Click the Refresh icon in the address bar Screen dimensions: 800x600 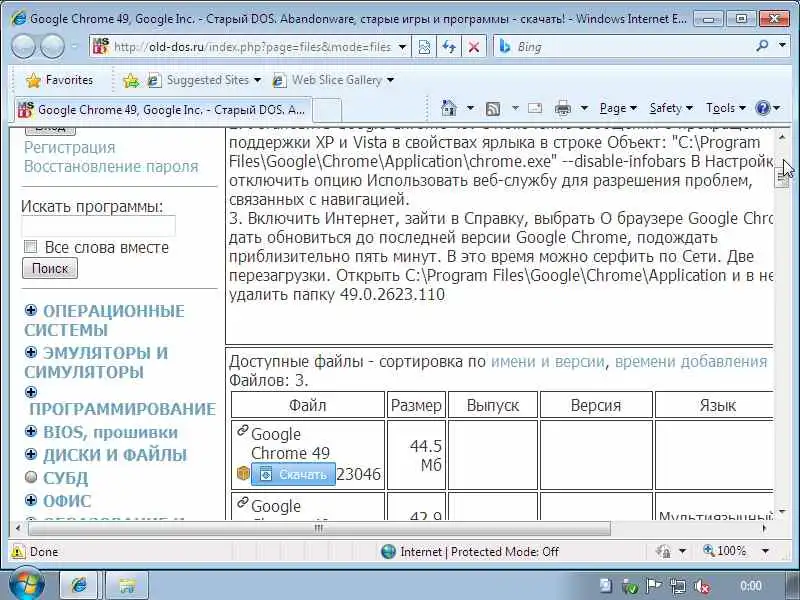449,47
